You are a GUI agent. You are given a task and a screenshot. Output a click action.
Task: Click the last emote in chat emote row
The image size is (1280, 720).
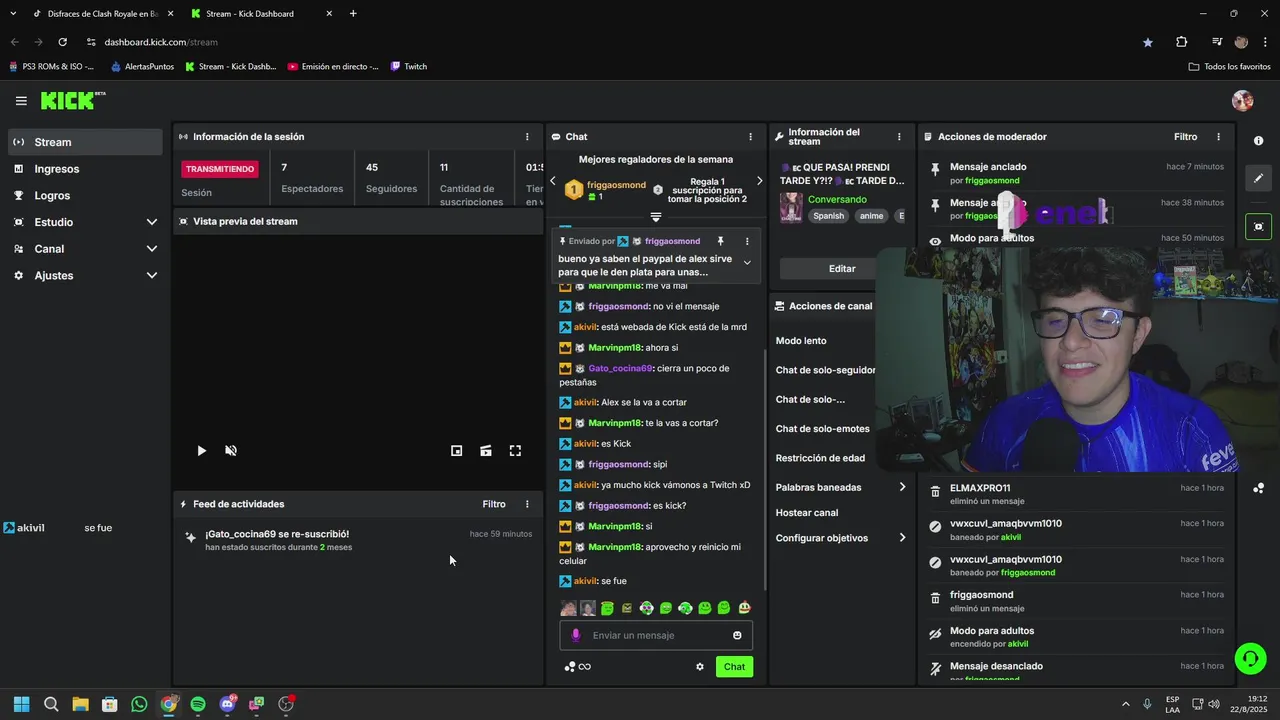[744, 608]
